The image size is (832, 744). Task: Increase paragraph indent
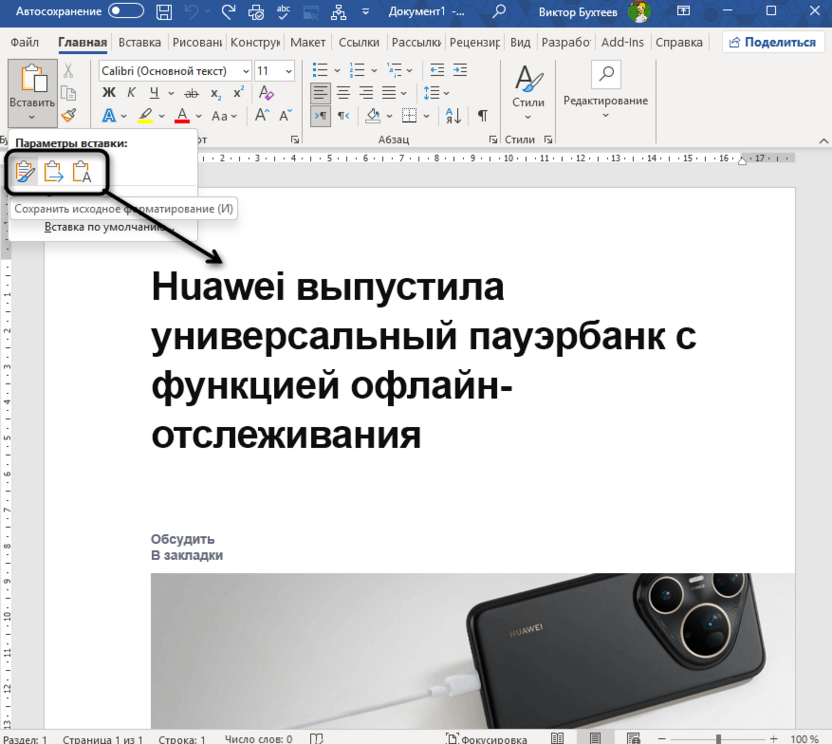coord(460,70)
